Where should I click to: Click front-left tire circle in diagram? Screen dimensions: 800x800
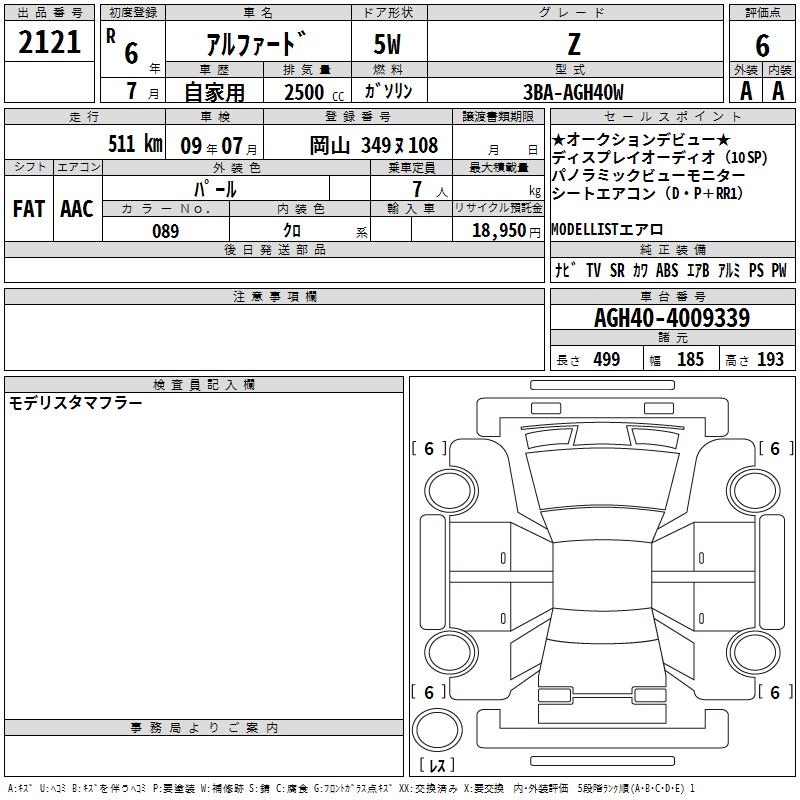(x=450, y=491)
